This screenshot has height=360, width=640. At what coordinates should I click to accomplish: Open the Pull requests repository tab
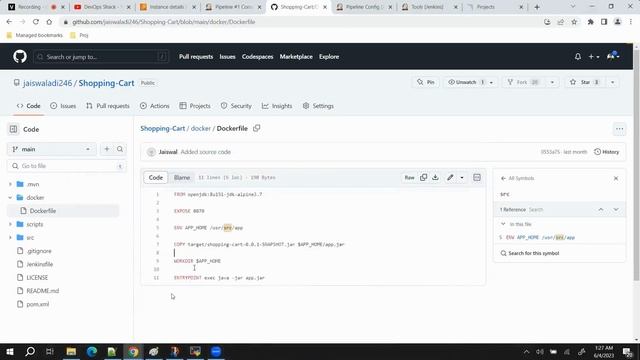pyautogui.click(x=108, y=106)
